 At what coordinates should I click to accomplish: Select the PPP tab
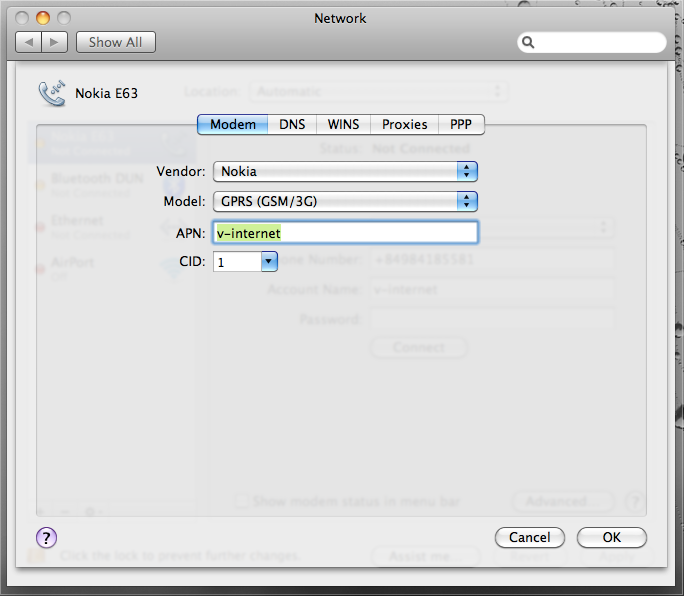tap(461, 124)
